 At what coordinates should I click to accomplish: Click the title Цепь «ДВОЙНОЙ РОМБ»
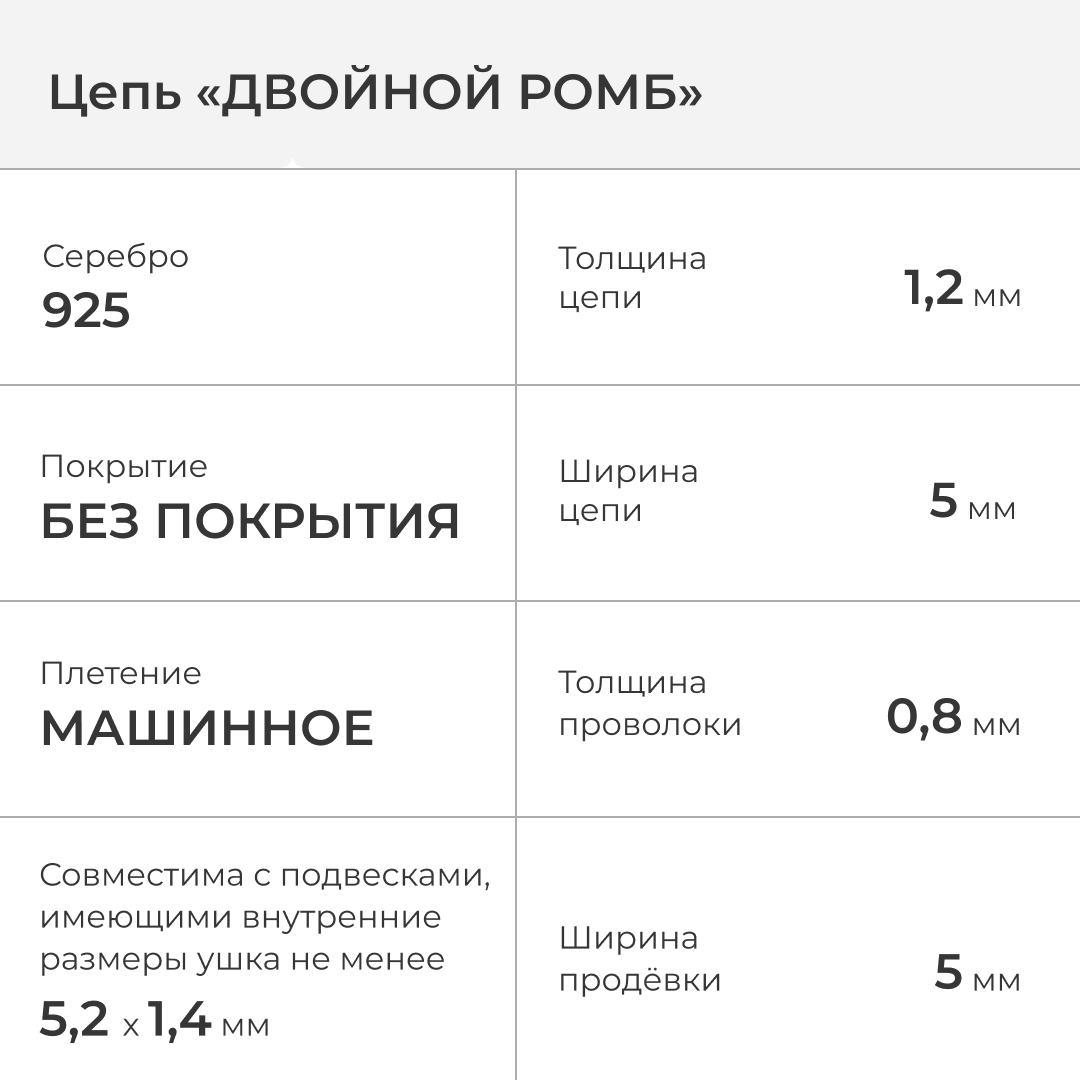pyautogui.click(x=375, y=95)
